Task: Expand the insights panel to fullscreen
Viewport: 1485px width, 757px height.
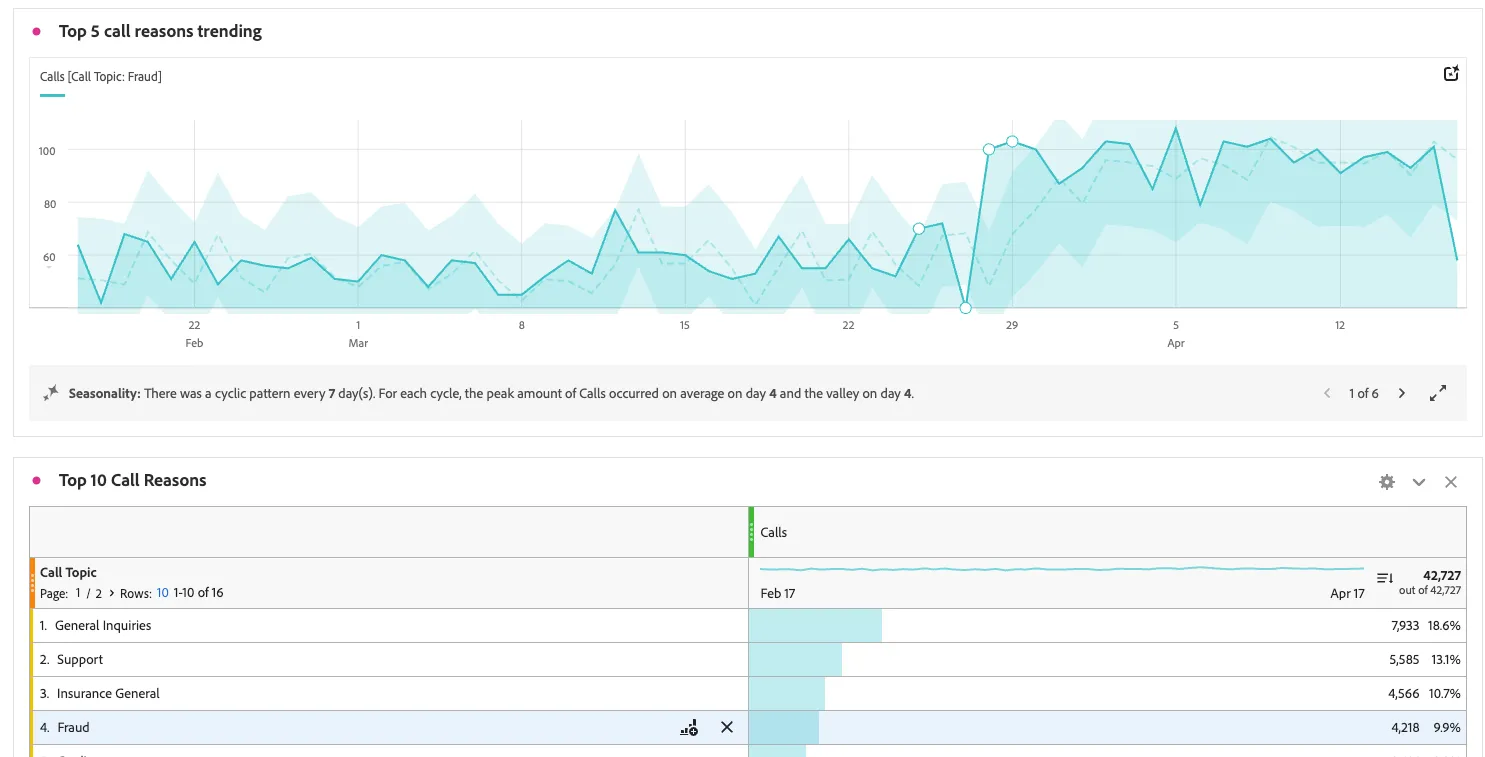Action: 1438,394
